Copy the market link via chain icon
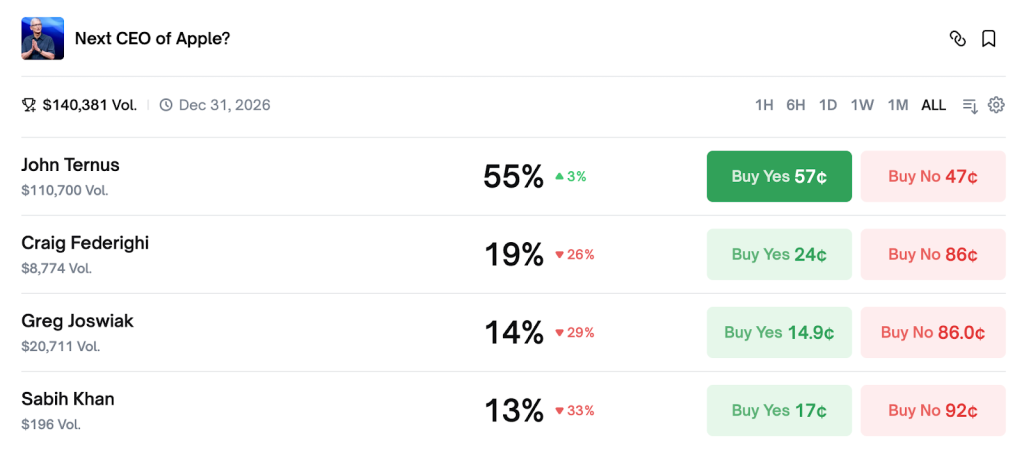1024x465 pixels. click(957, 39)
